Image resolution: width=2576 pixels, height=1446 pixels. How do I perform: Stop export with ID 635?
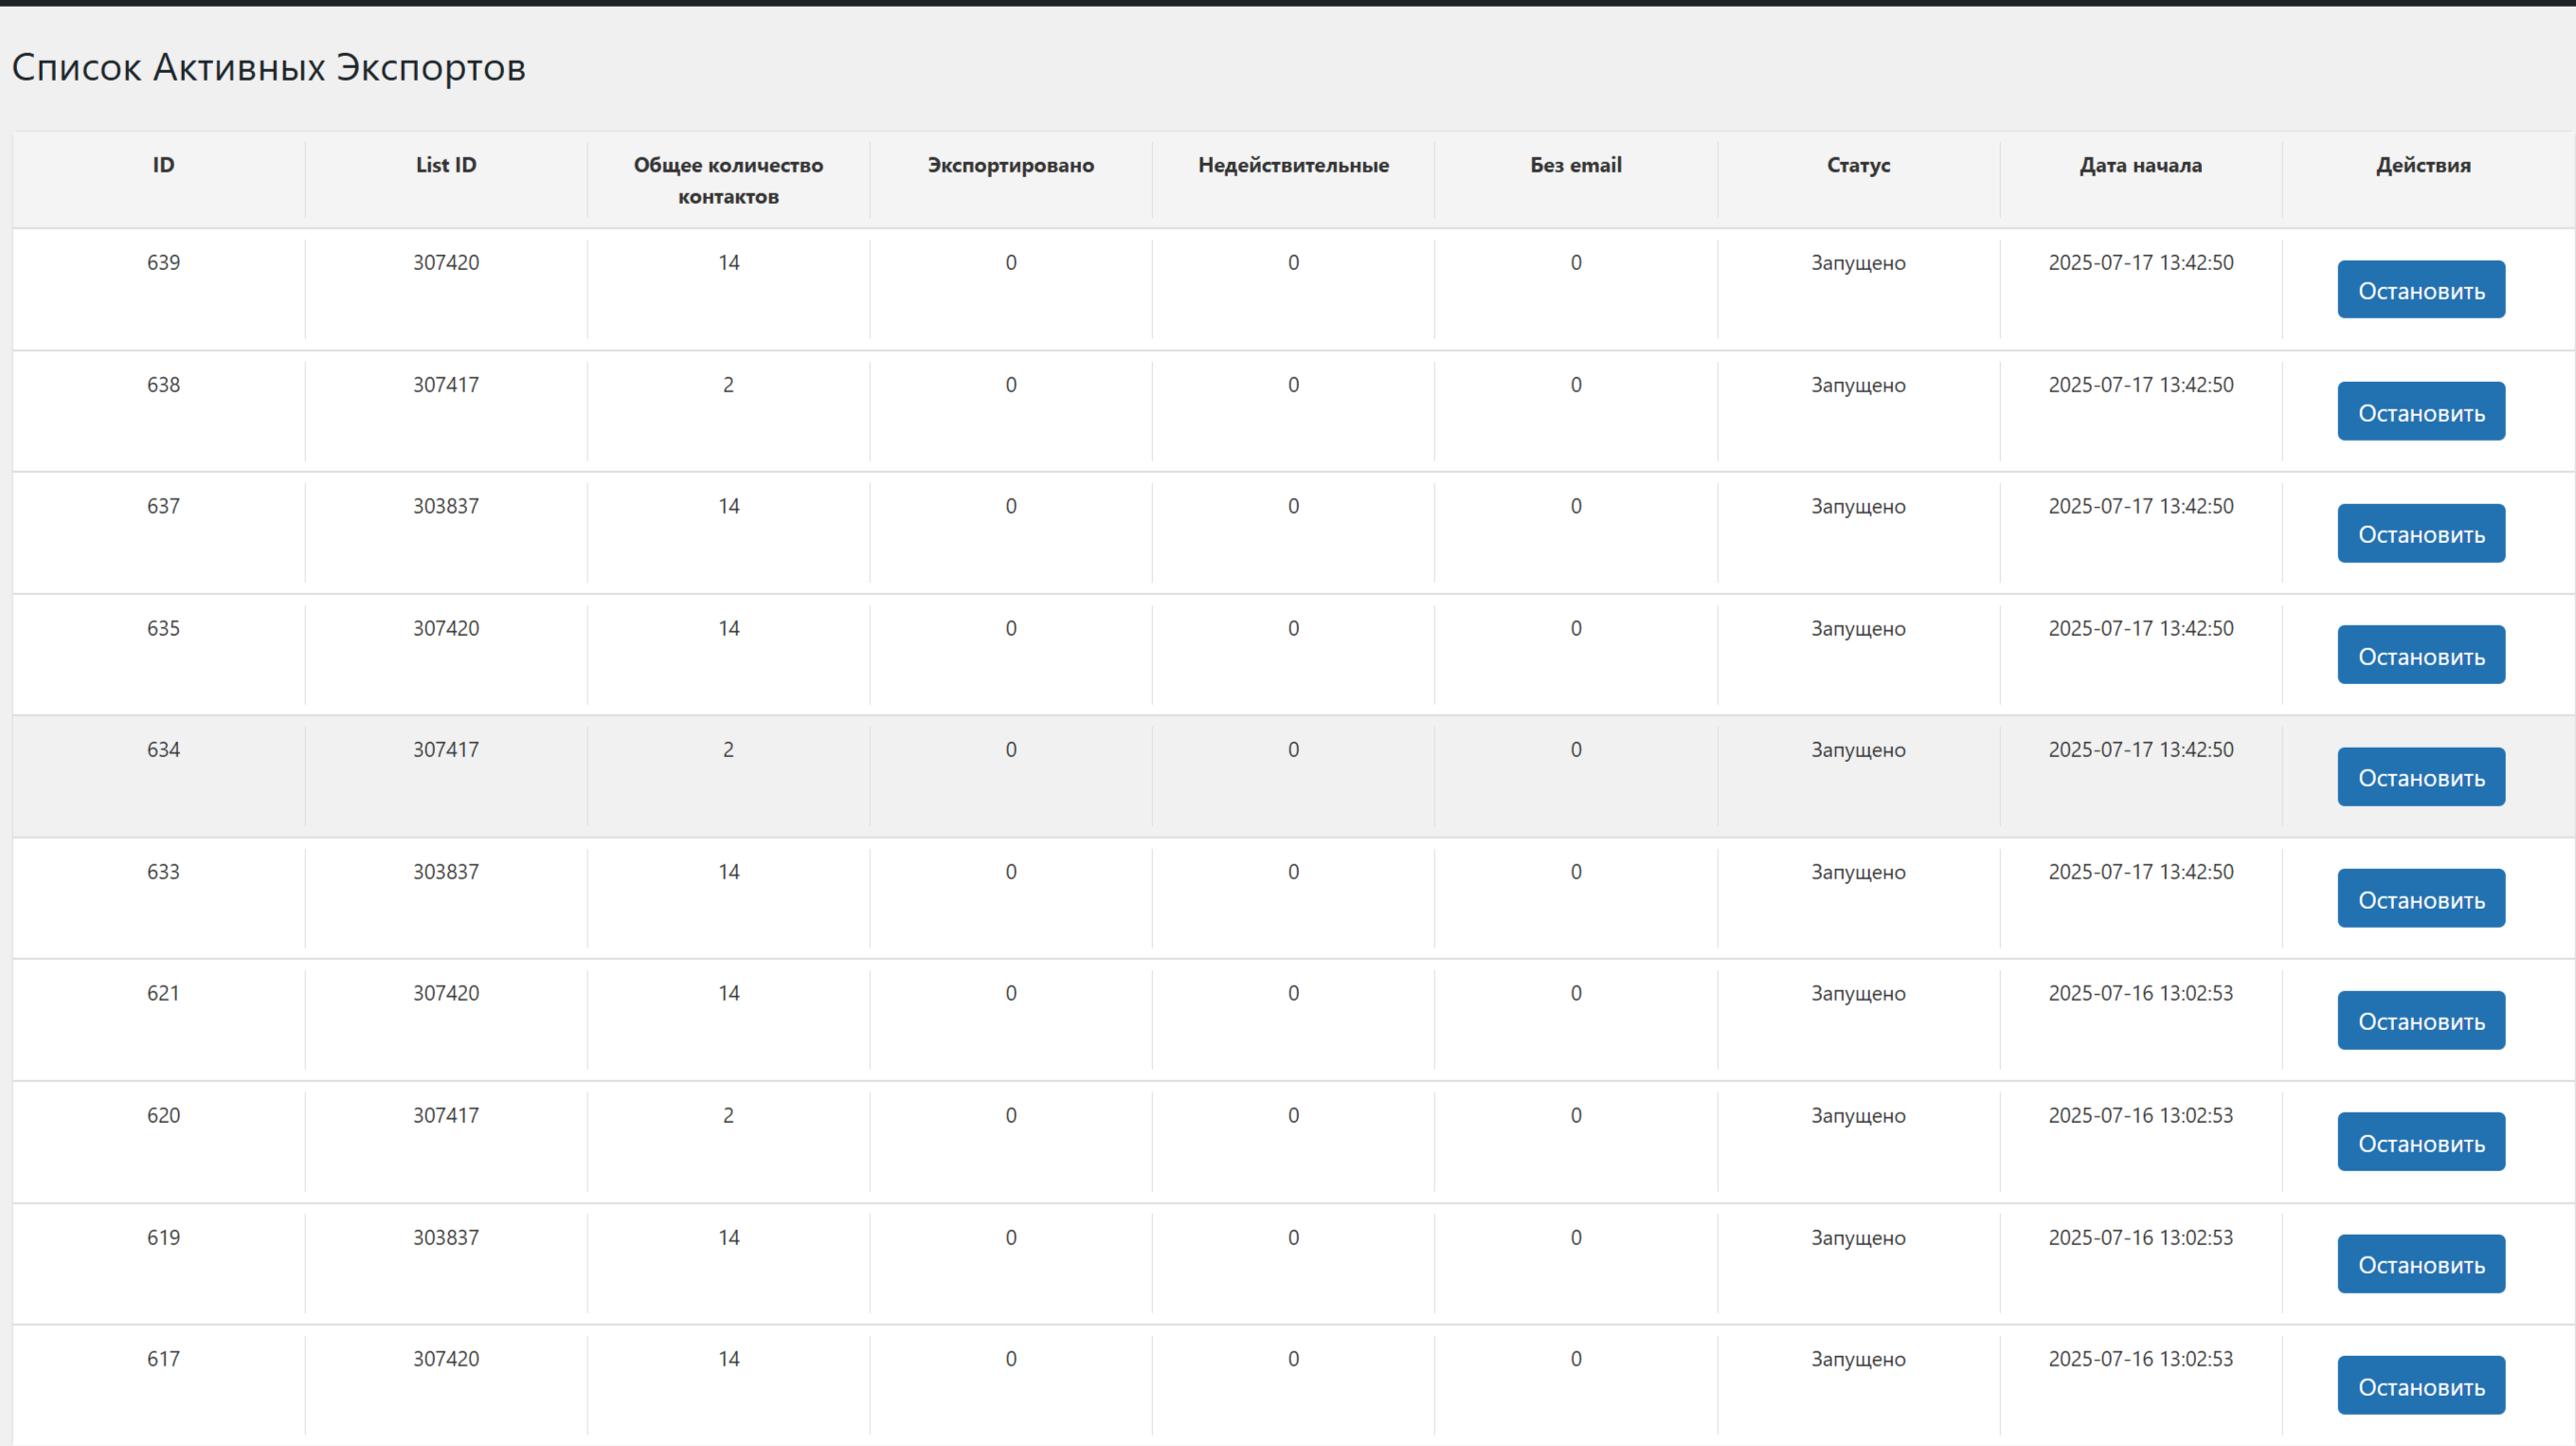coord(2420,656)
